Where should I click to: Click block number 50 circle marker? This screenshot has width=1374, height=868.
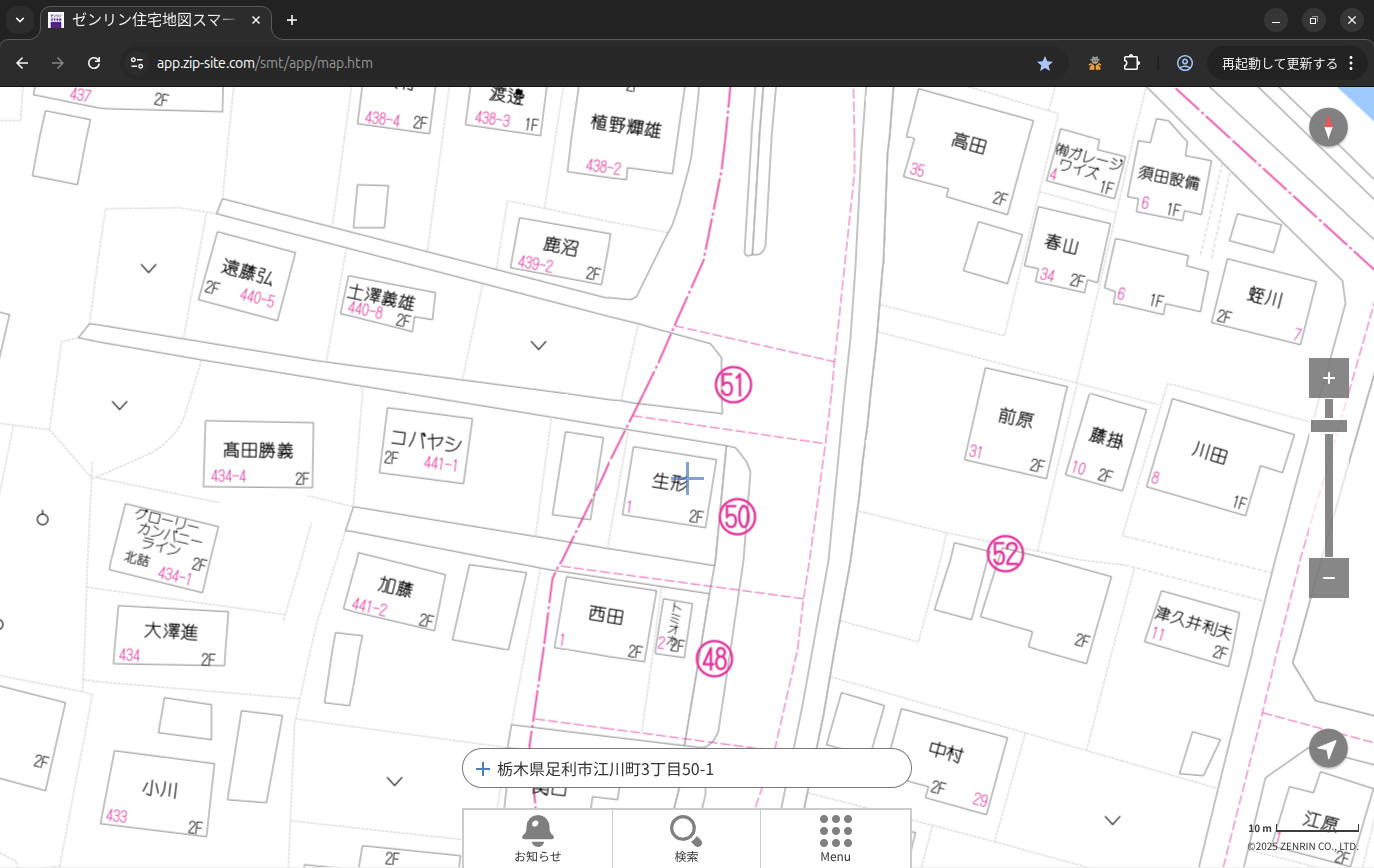coord(737,517)
